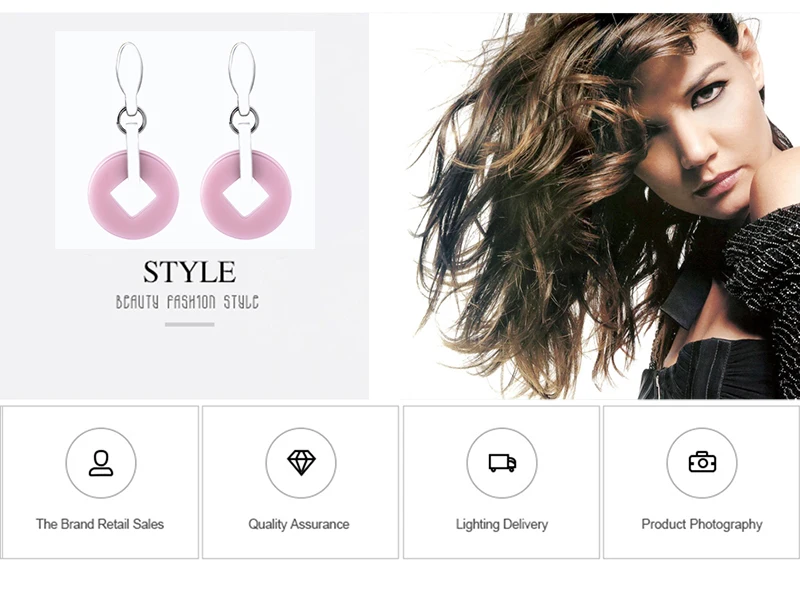Select the Product Photography card
The width and height of the screenshot is (800, 603).
(x=702, y=482)
